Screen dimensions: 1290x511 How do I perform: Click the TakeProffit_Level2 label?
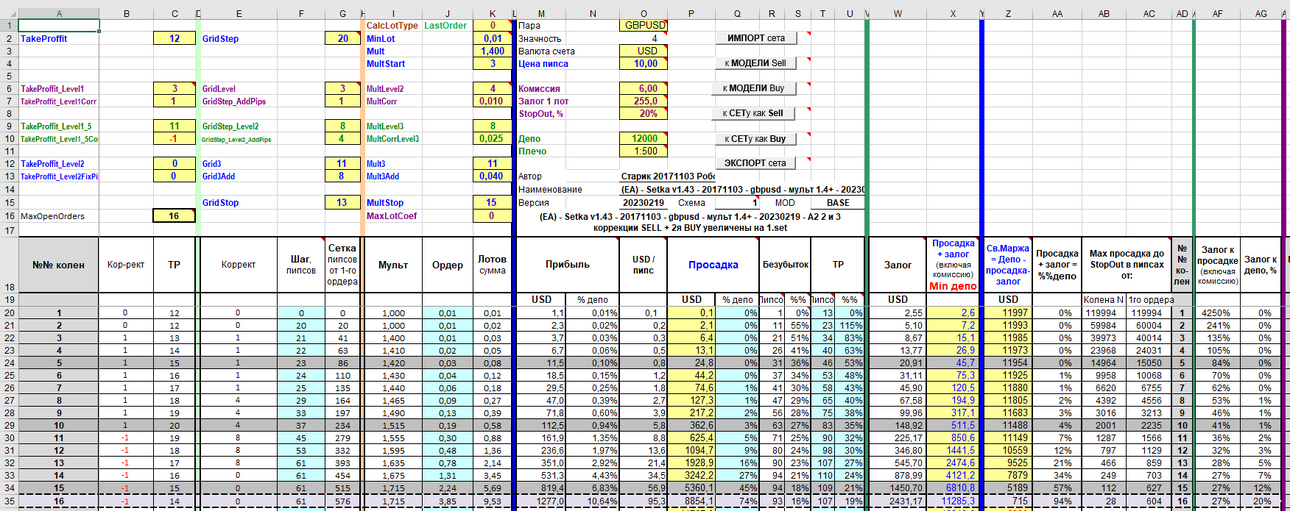(x=53, y=163)
